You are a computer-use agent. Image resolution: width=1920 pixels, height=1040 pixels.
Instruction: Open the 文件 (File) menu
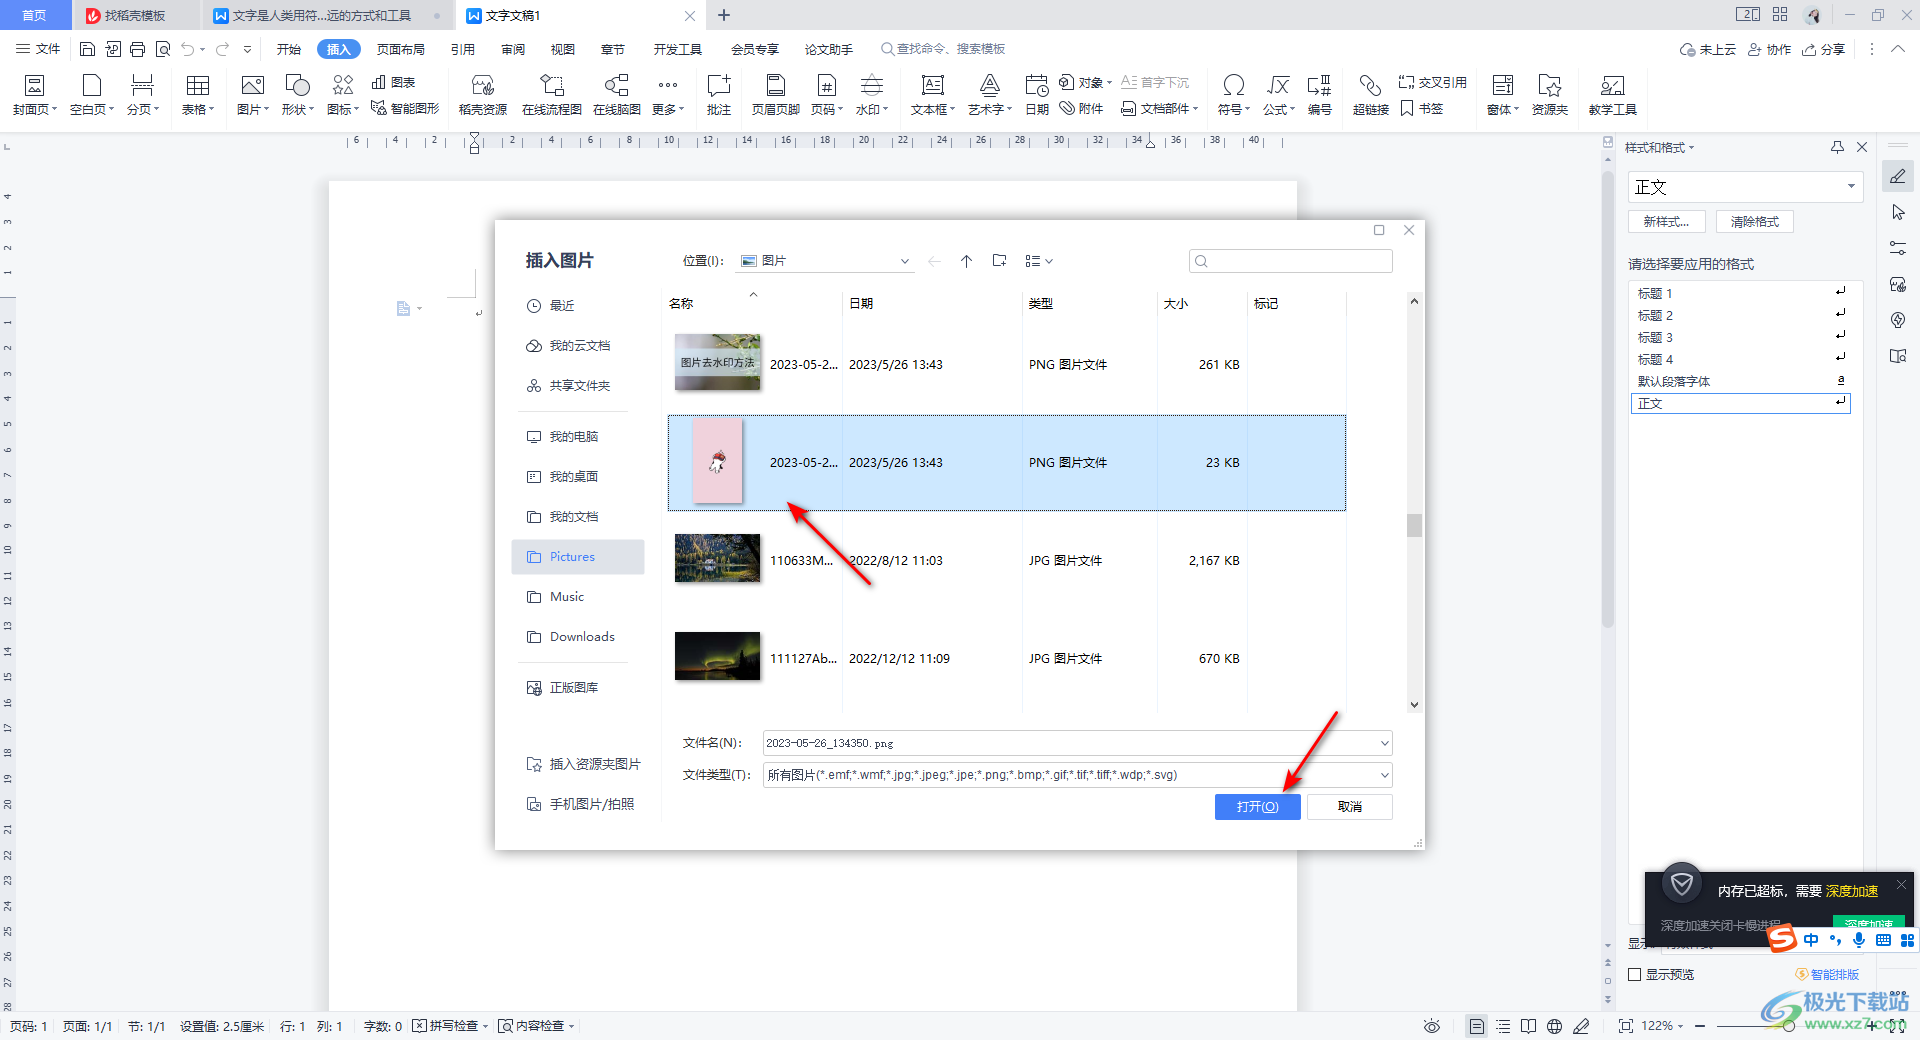tap(39, 49)
